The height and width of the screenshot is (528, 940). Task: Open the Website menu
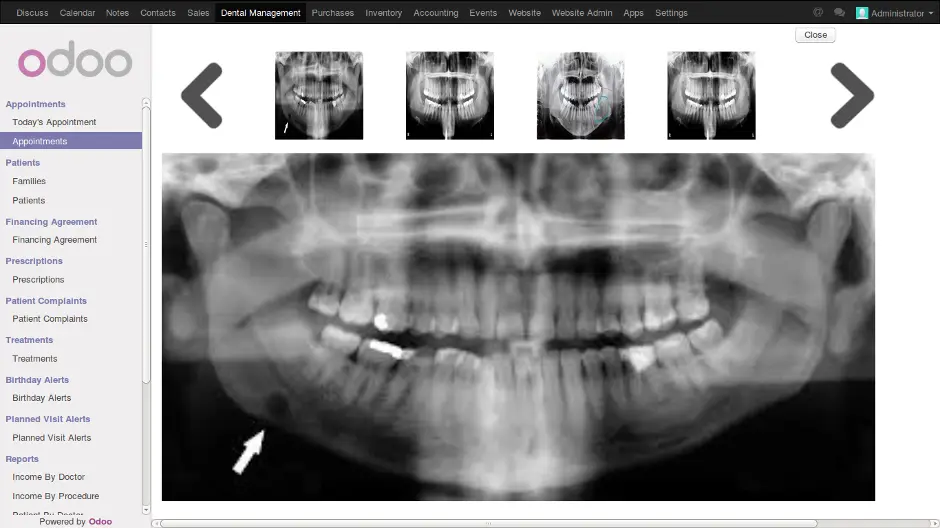pos(525,13)
